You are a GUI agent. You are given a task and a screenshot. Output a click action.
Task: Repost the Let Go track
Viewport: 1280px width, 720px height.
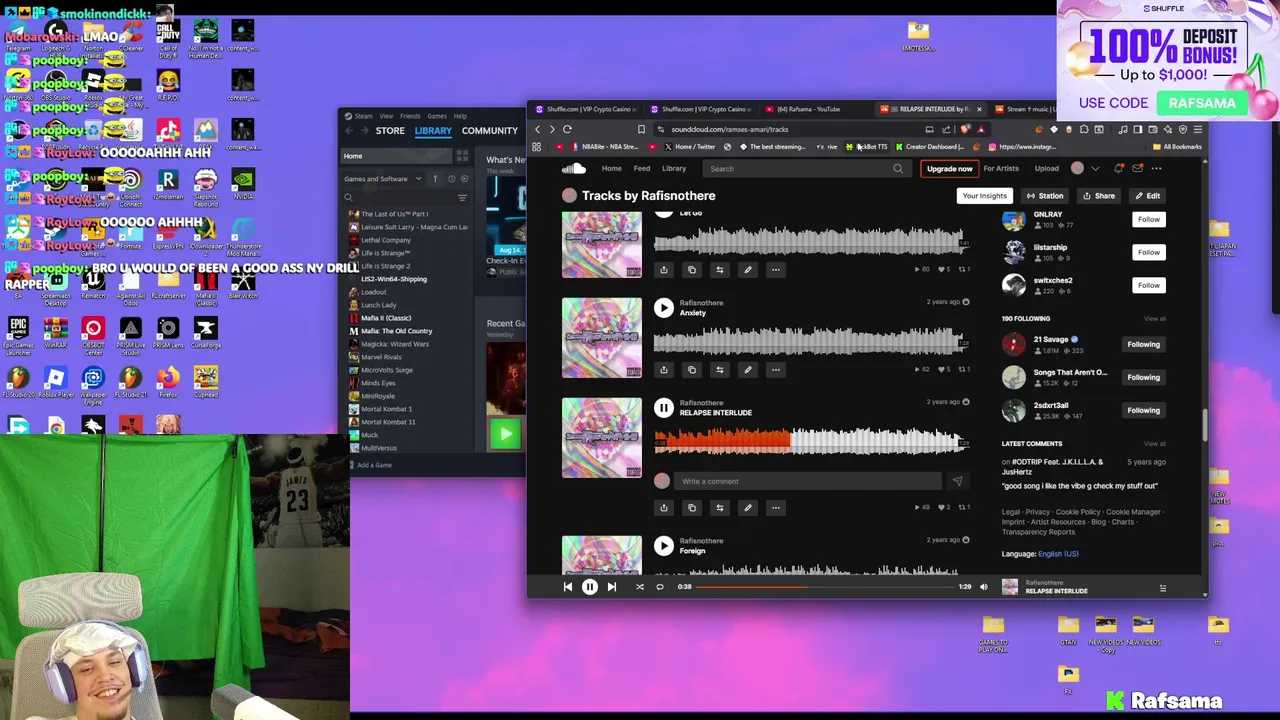tap(719, 270)
